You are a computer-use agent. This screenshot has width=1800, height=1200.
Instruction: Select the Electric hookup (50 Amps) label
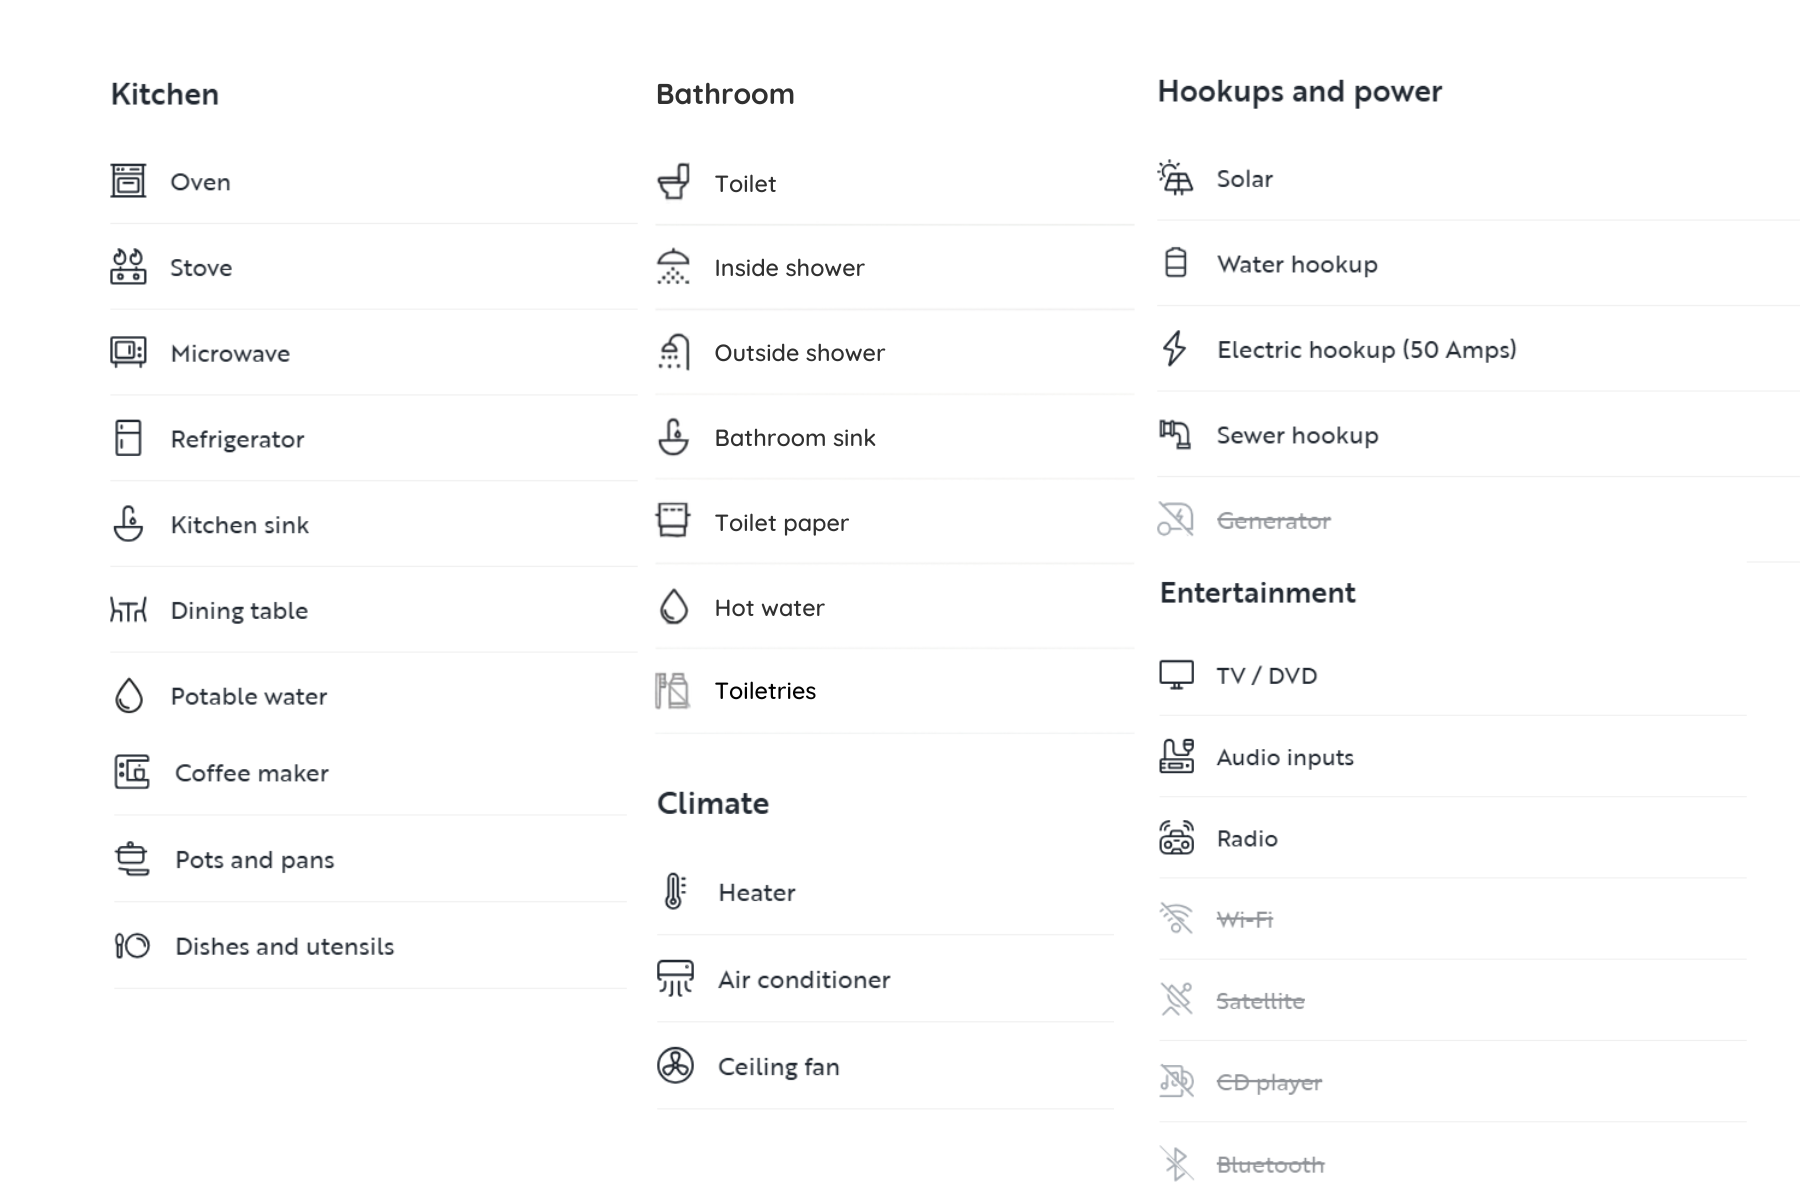[1366, 350]
